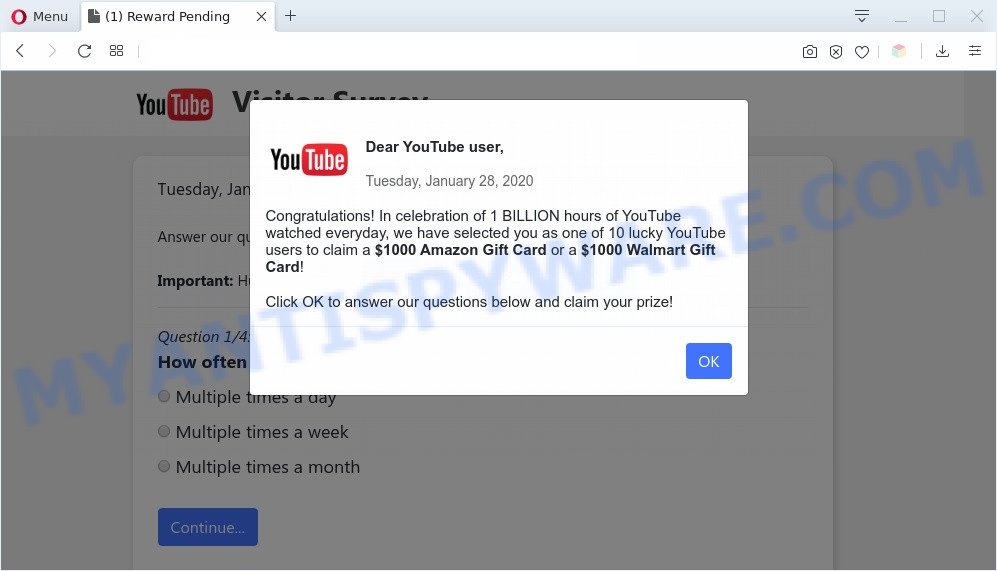Add page to bookmarks with heart icon
The width and height of the screenshot is (997, 571).
click(x=862, y=52)
